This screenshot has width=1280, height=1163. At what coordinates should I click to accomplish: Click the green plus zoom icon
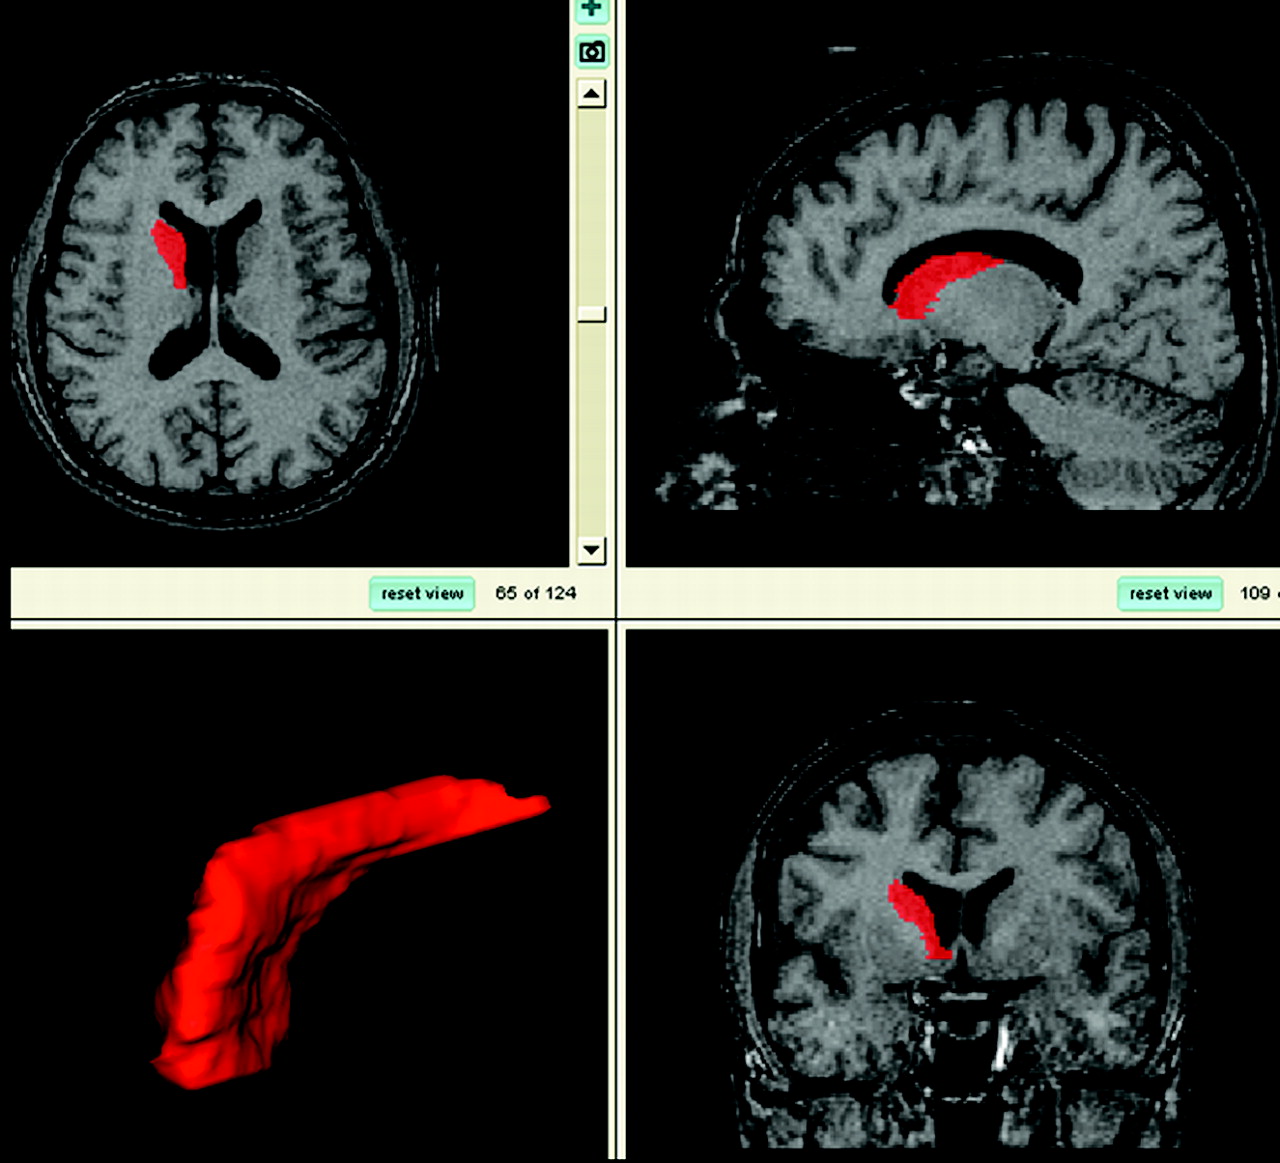592,9
